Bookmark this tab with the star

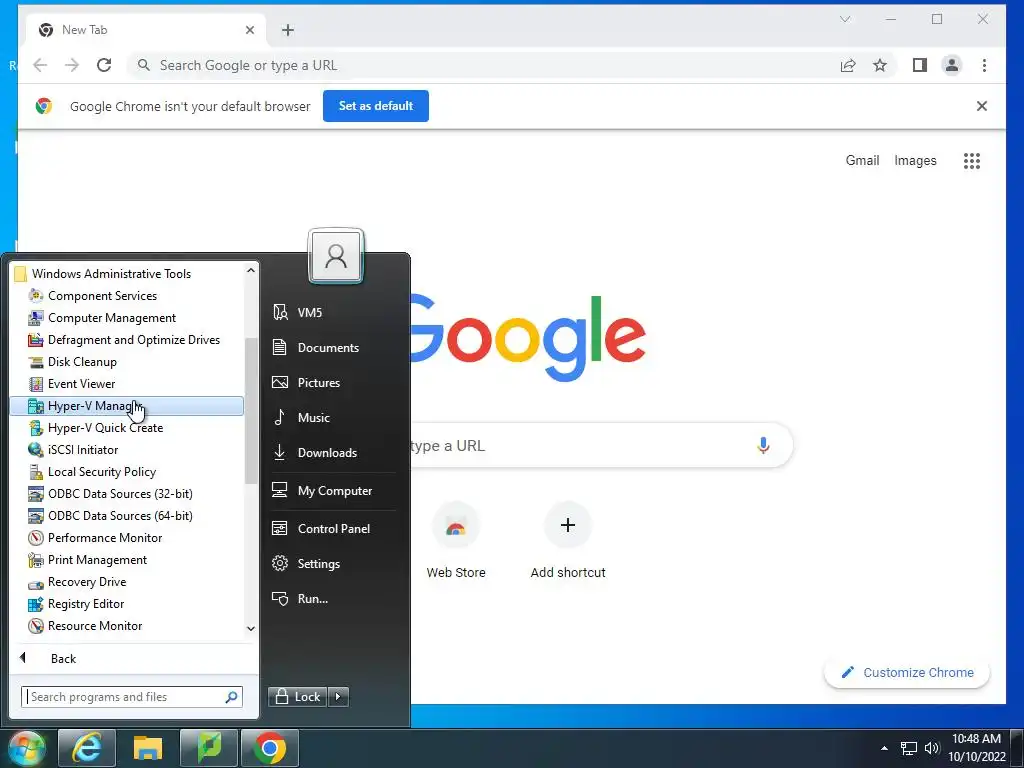click(880, 65)
